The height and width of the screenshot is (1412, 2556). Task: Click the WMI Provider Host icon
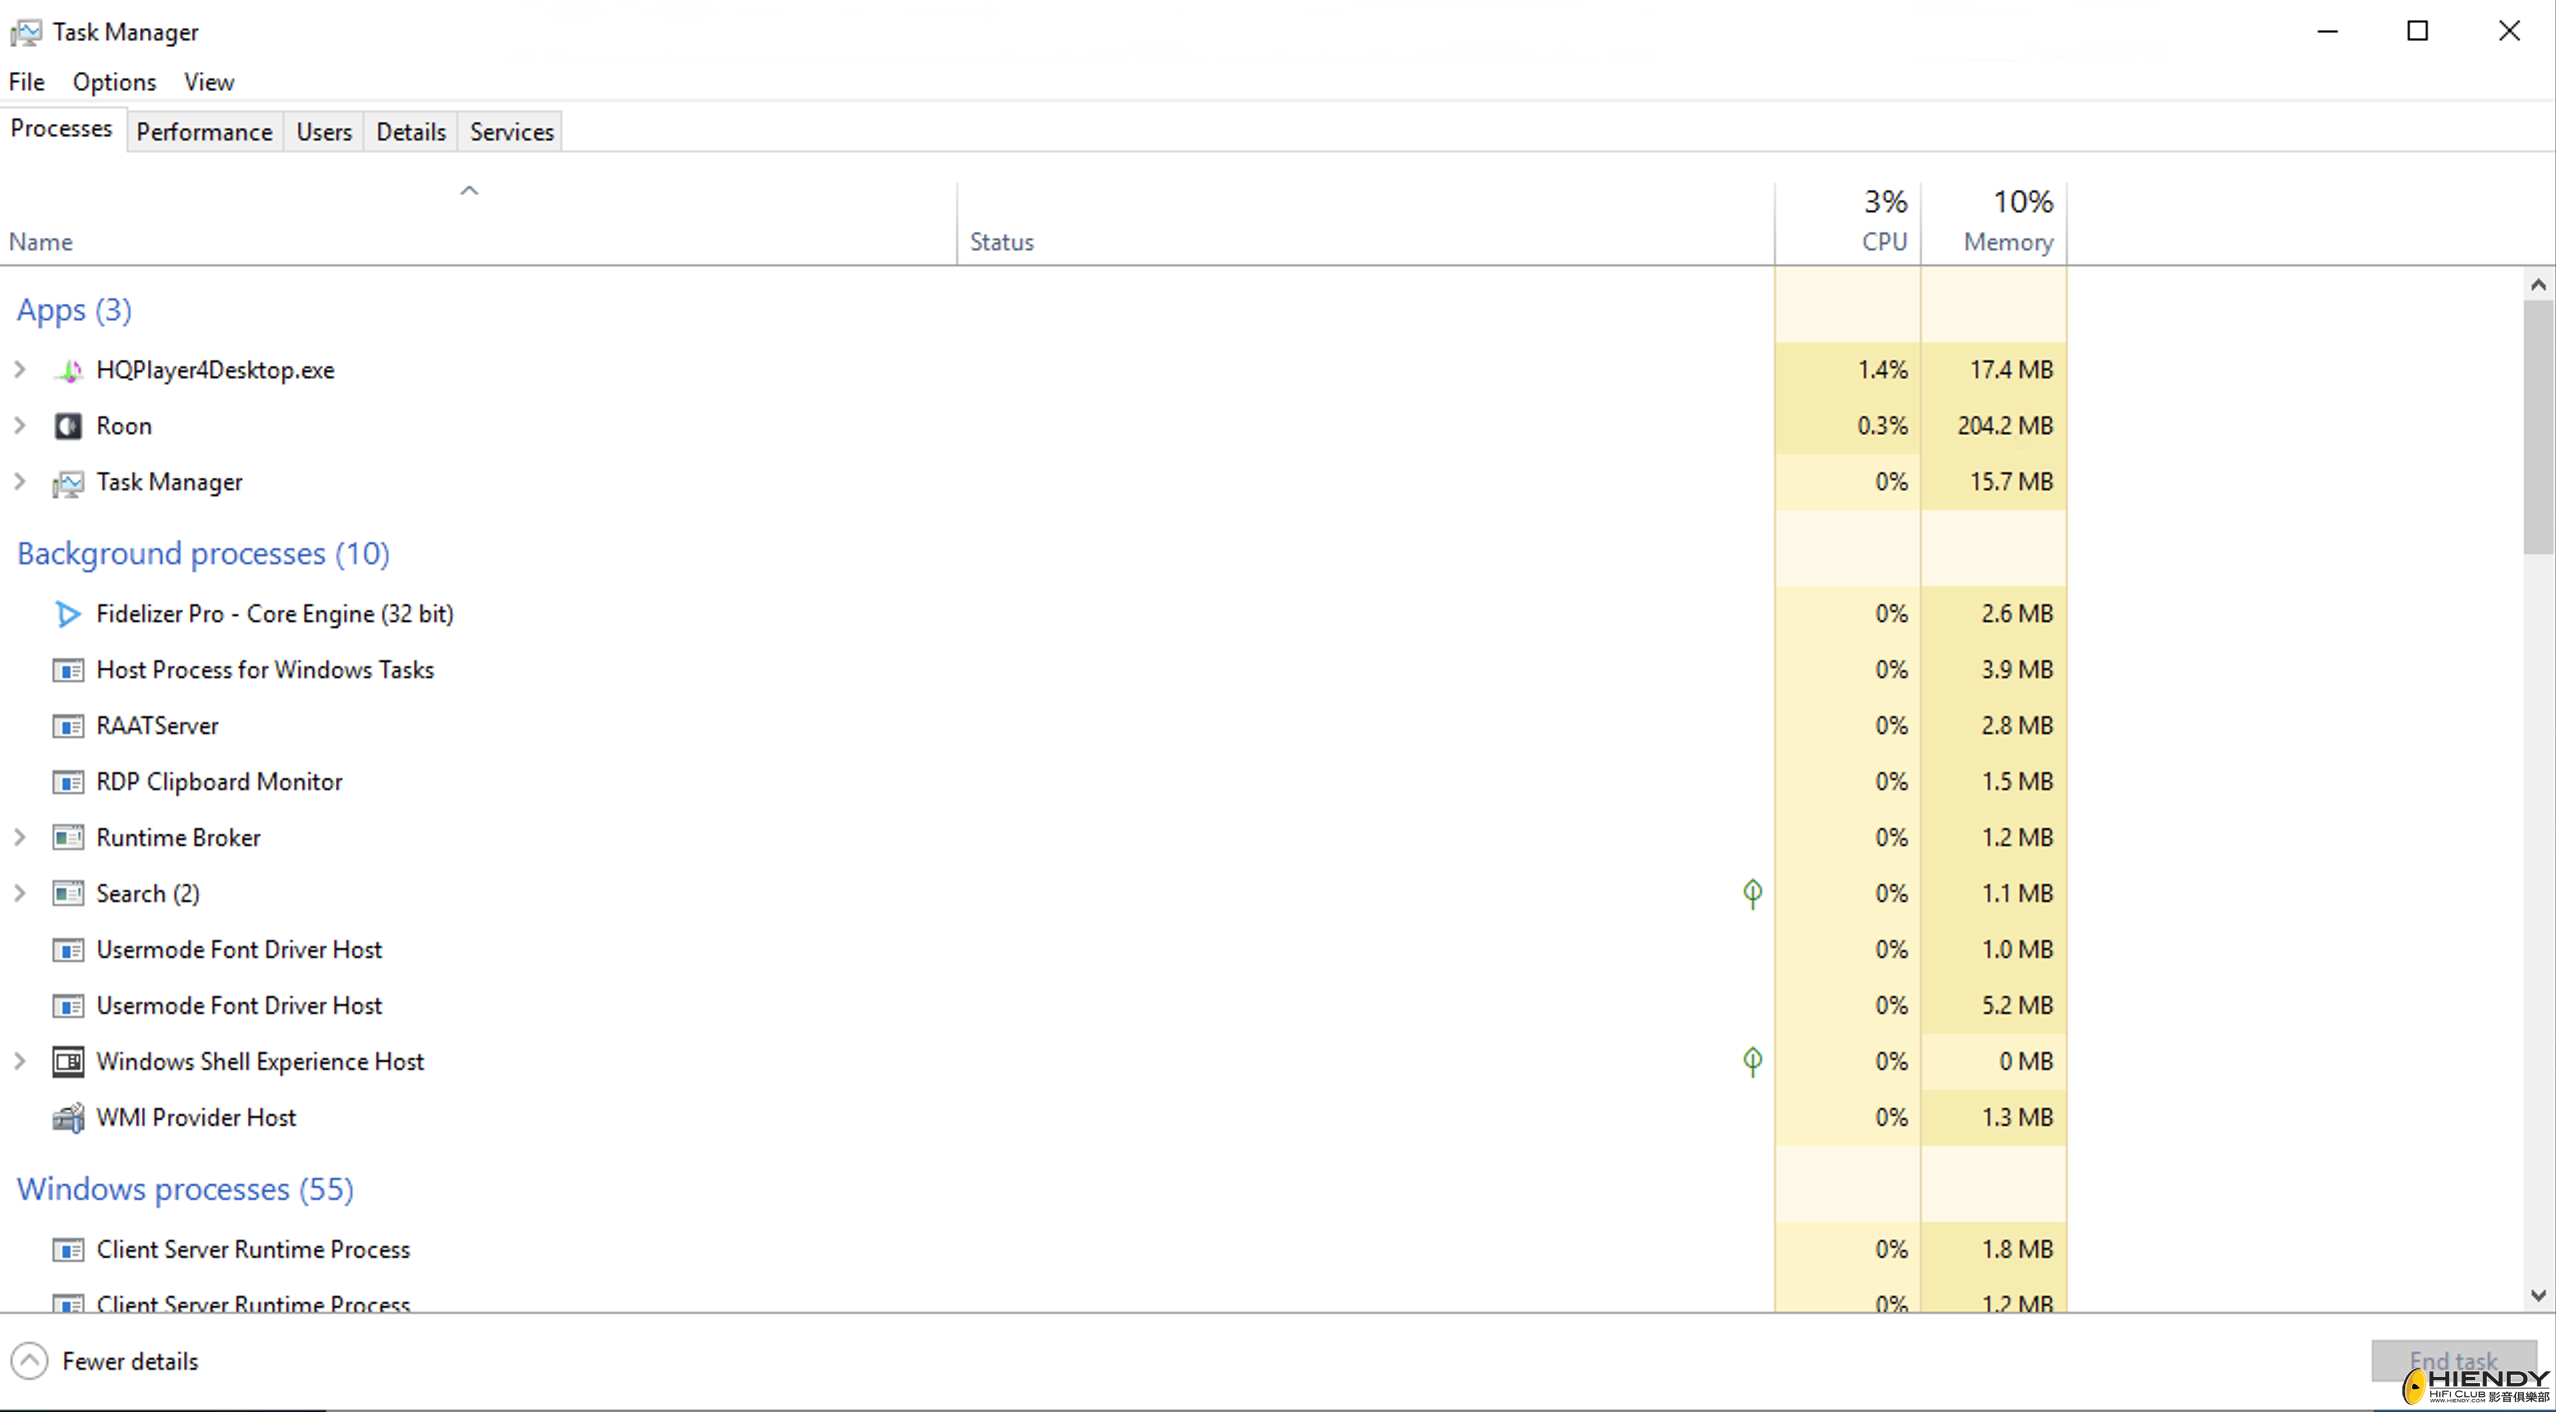[67, 1117]
